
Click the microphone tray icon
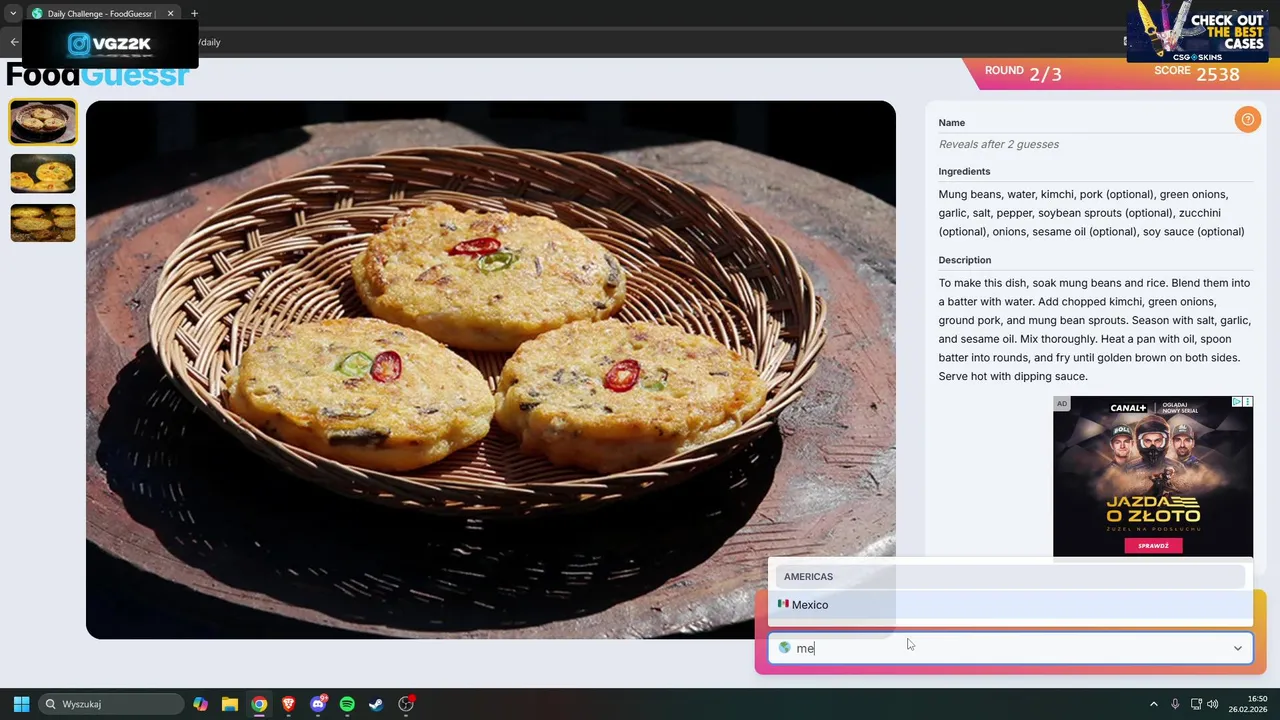1175,704
